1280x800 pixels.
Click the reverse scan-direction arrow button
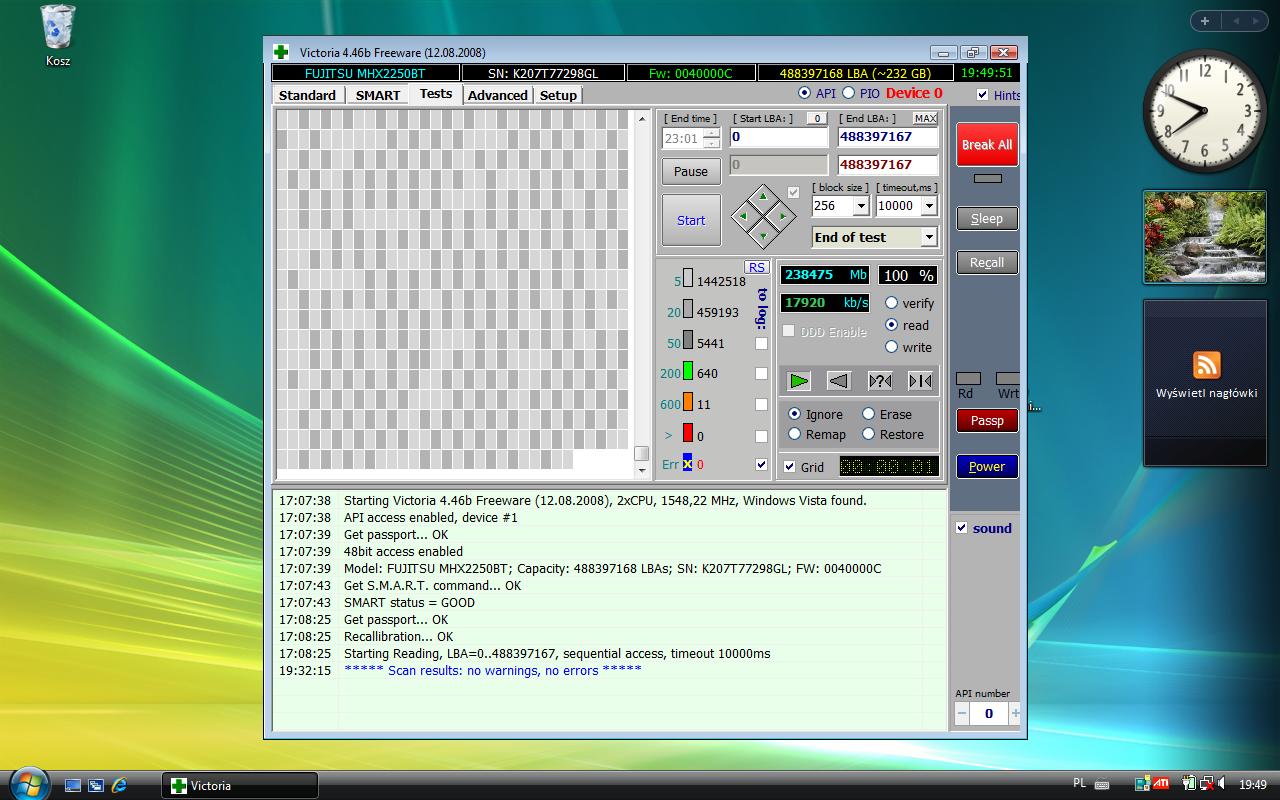839,380
